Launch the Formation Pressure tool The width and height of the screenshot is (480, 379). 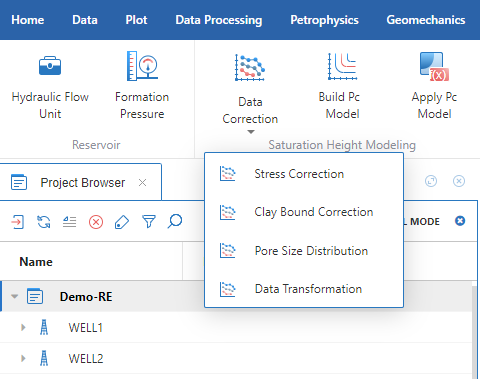point(142,86)
